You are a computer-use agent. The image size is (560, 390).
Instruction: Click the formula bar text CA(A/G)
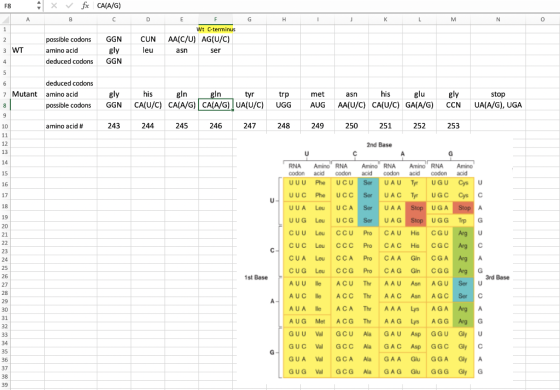(109, 6)
